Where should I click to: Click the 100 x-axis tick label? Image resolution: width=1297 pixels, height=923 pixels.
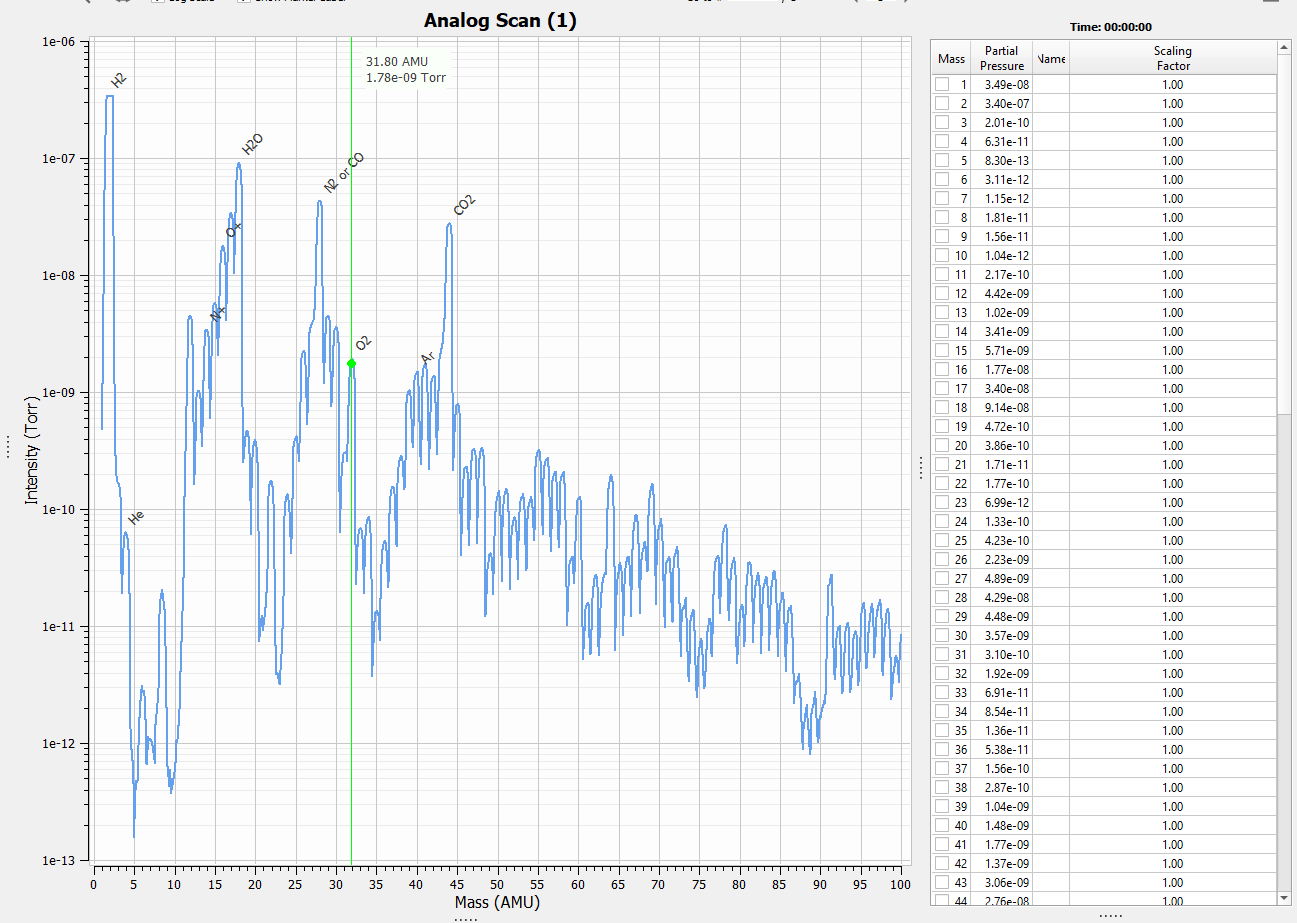pos(901,884)
